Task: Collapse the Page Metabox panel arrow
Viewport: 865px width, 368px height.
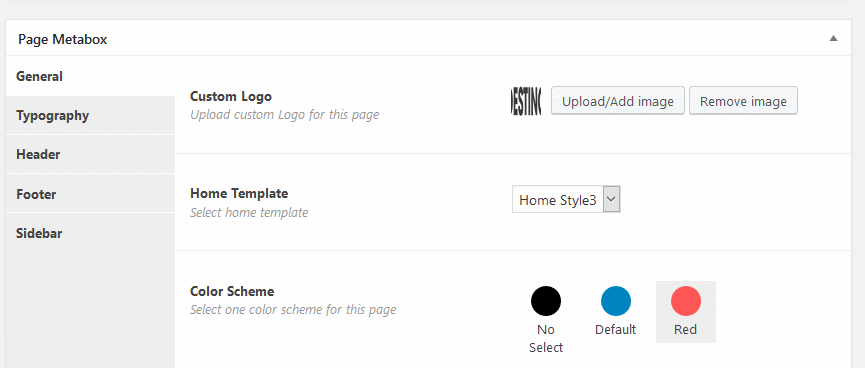Action: tap(834, 39)
